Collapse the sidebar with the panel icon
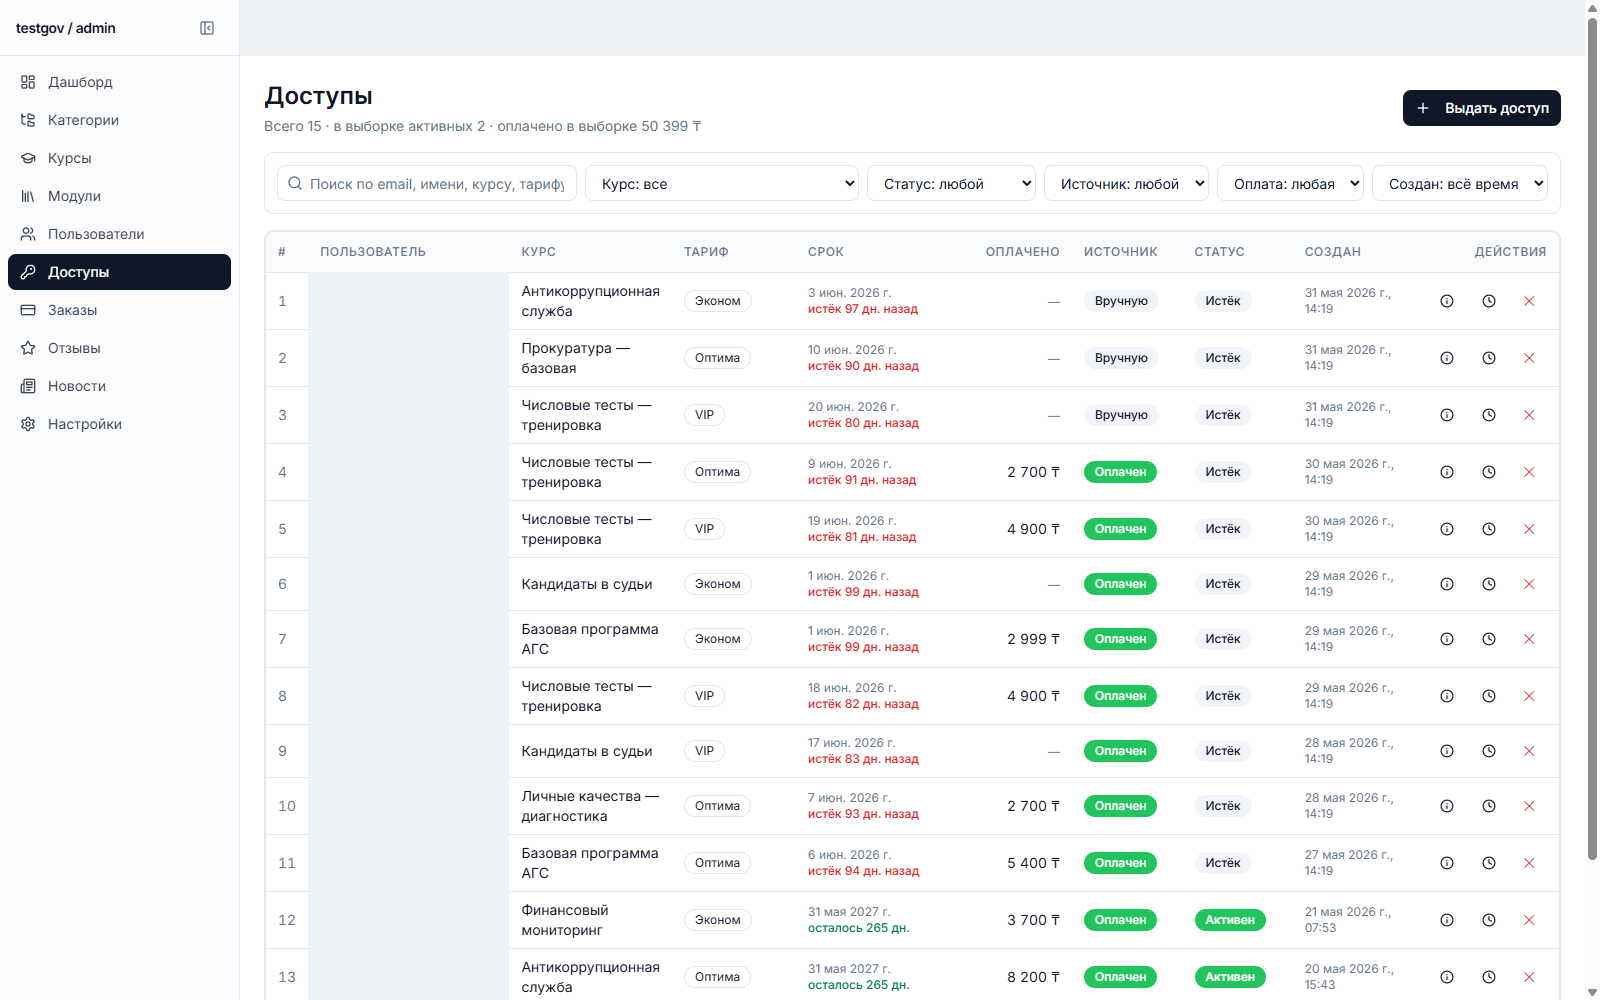Viewport: 1600px width, 1000px height. 207,28
